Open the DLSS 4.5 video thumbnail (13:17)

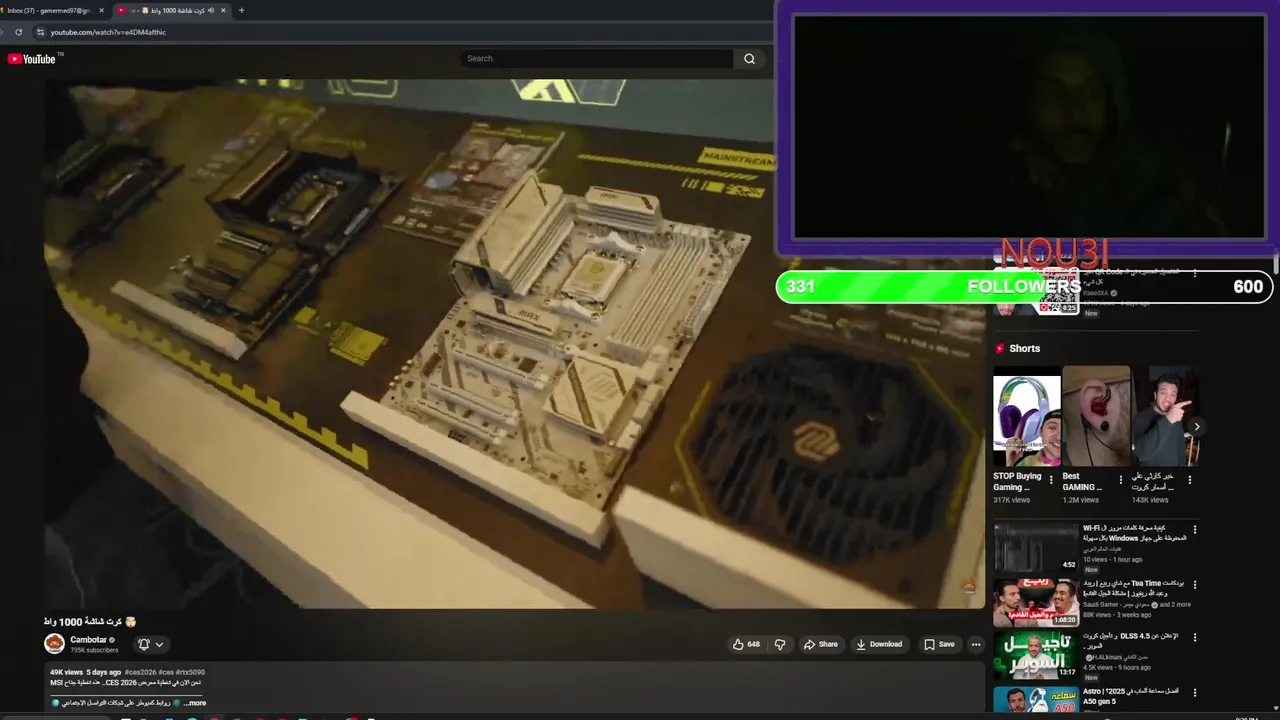[x=1035, y=655]
